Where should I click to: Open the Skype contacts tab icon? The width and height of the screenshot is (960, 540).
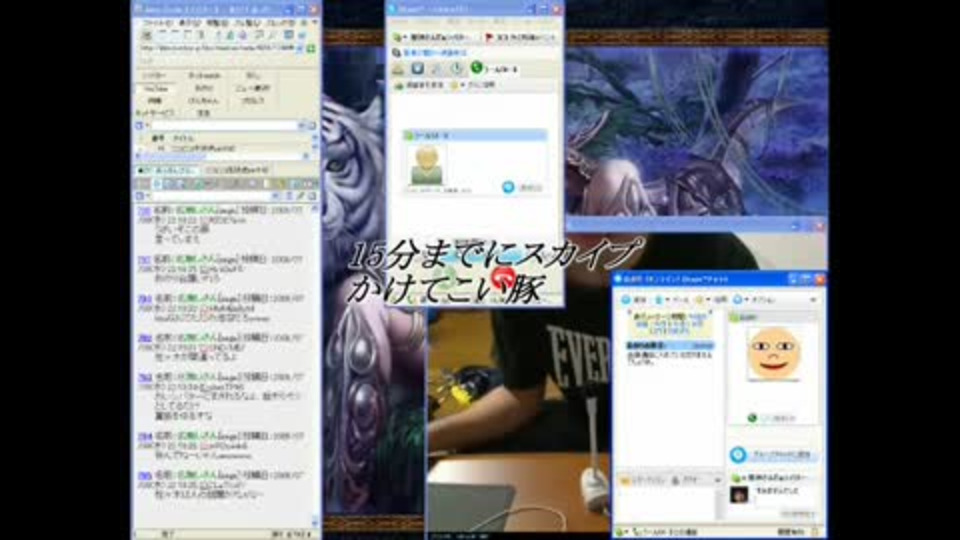coord(399,69)
